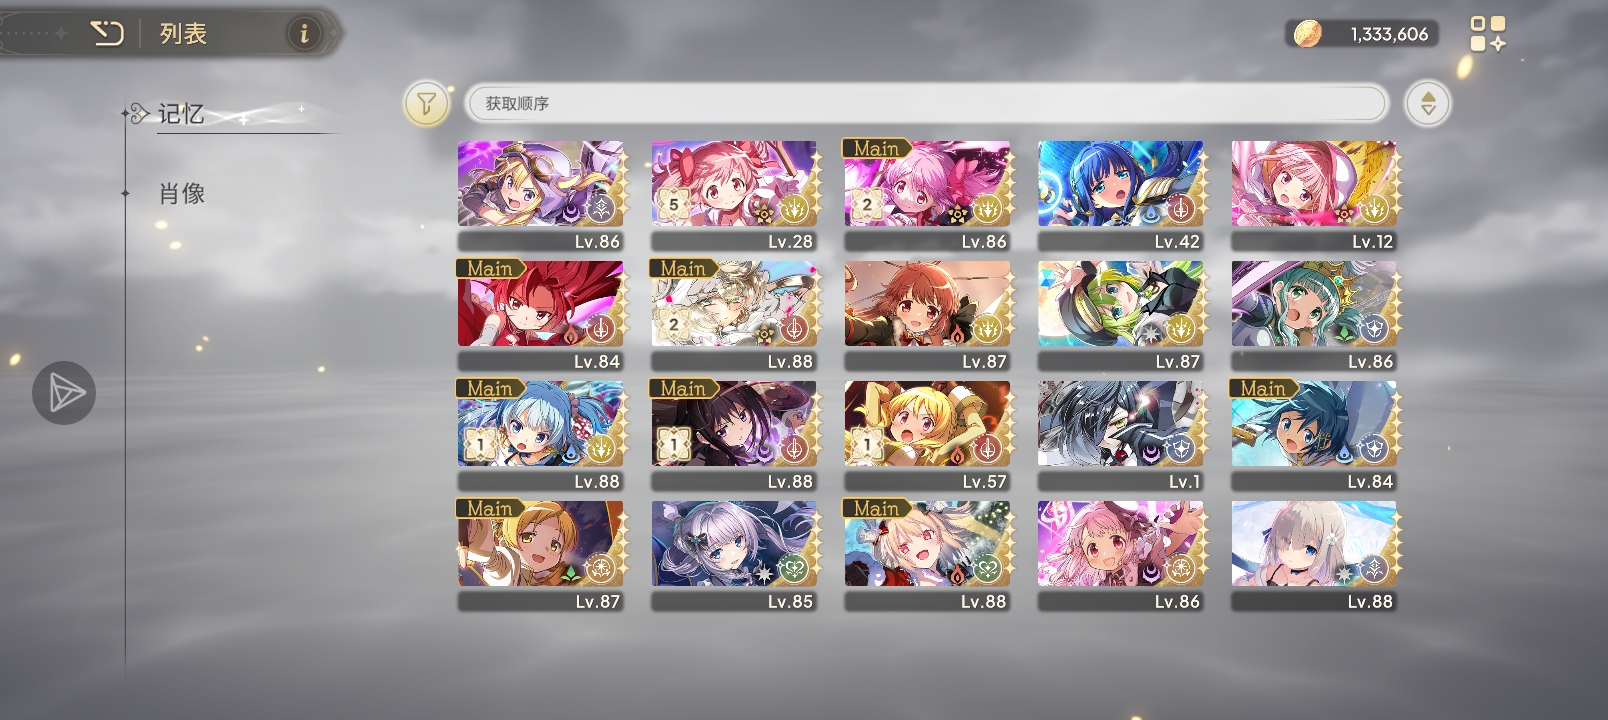Open the filter funnel icon
The width and height of the screenshot is (1608, 720).
tap(426, 103)
